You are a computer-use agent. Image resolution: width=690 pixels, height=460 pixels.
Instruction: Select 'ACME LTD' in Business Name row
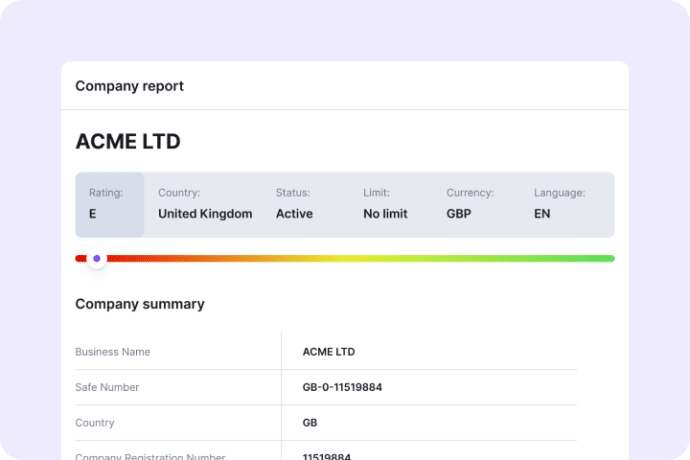click(x=329, y=352)
